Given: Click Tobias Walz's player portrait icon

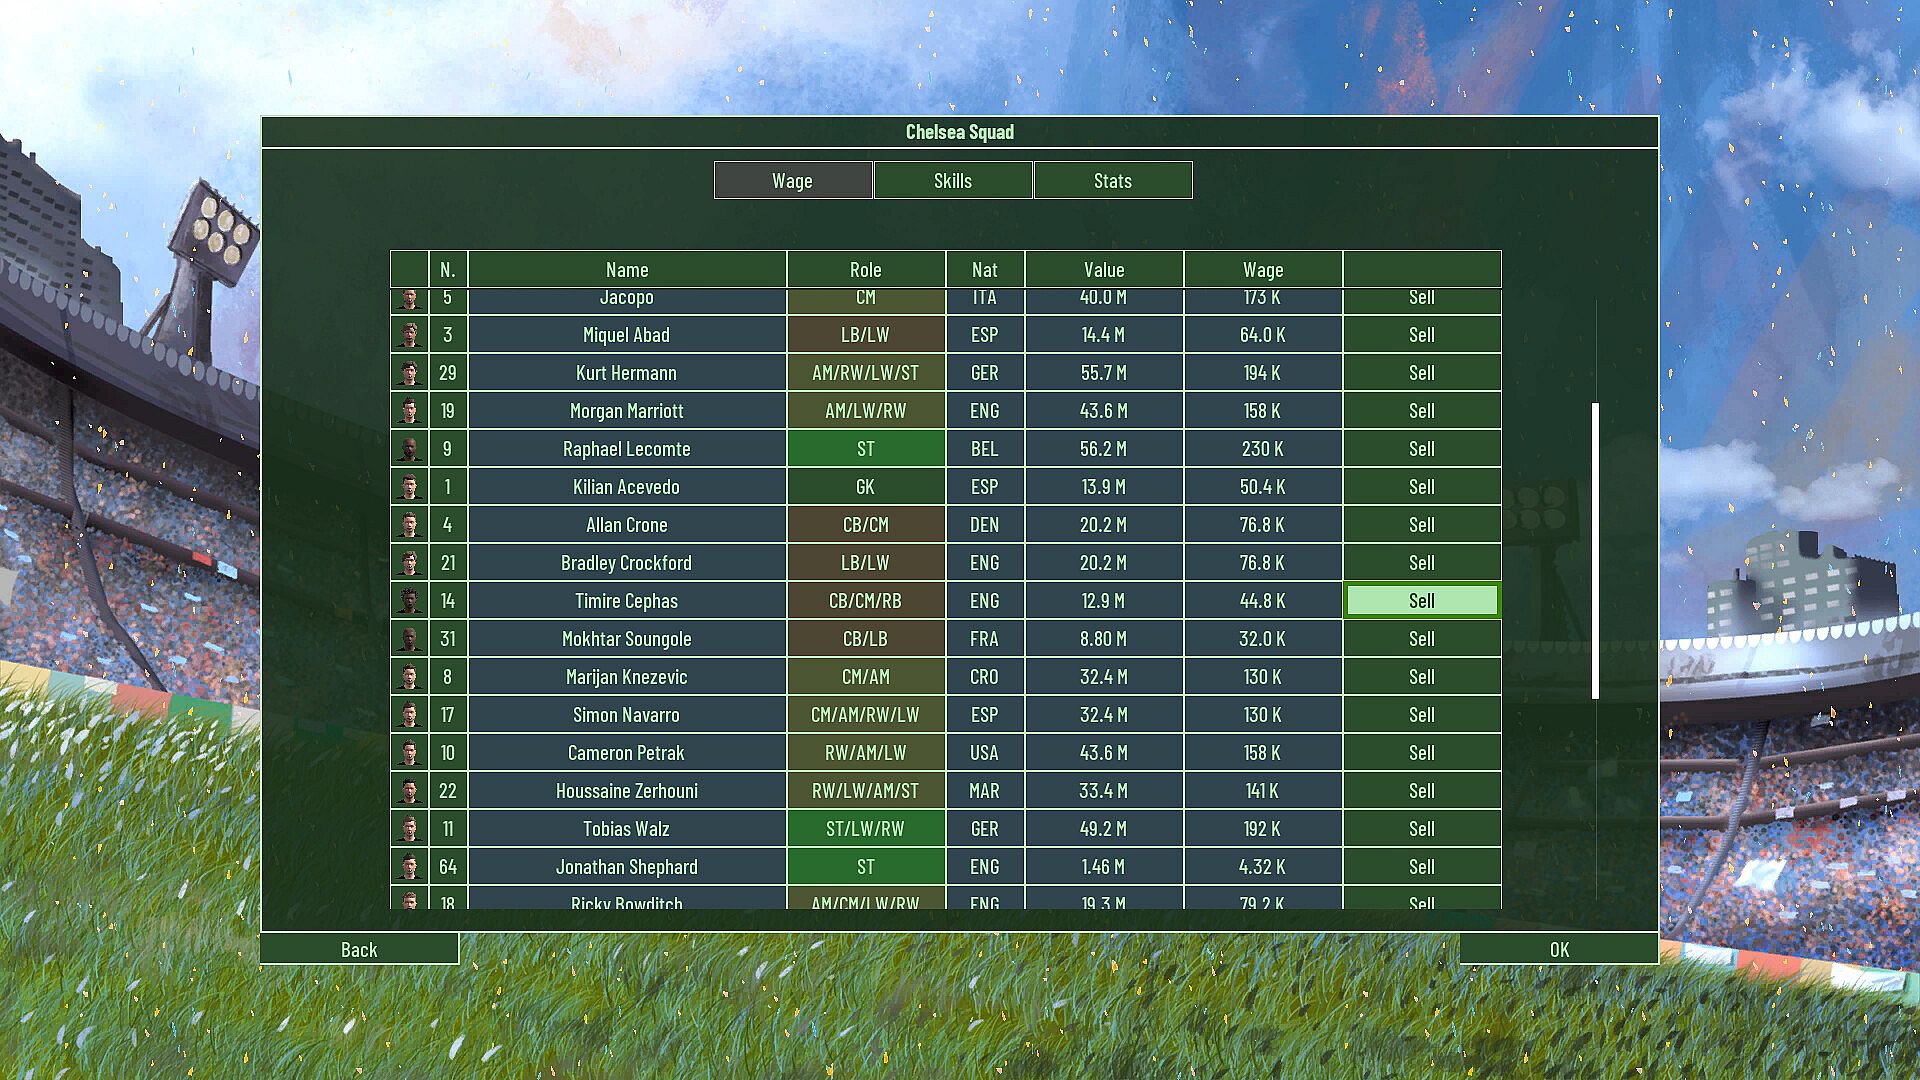Looking at the screenshot, I should tap(409, 829).
